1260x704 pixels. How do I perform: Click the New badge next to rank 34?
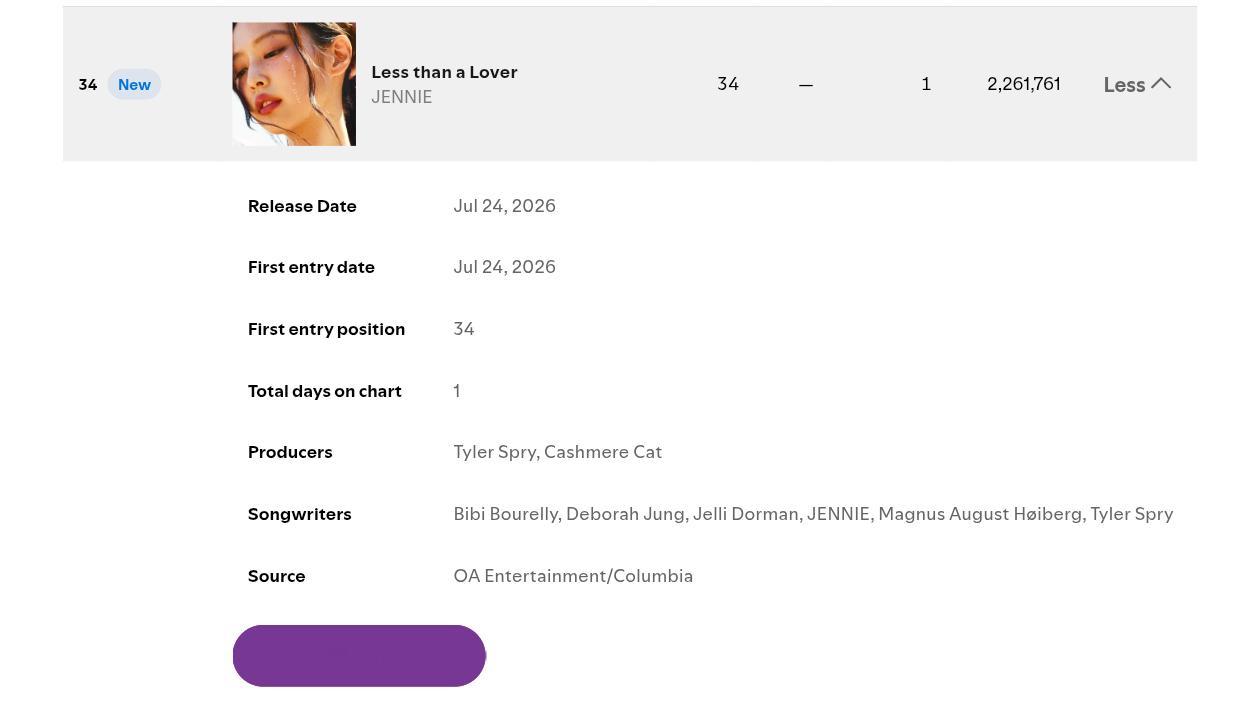pyautogui.click(x=134, y=84)
